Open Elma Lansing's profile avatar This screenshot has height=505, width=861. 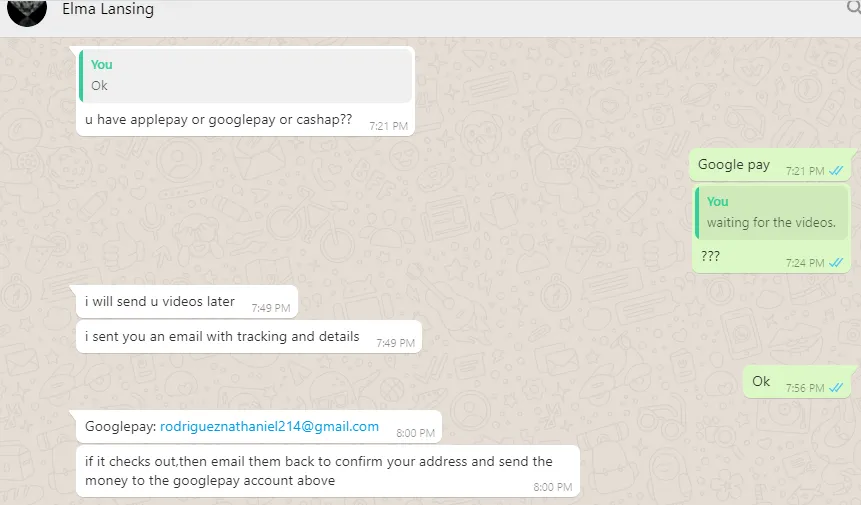click(x=26, y=11)
